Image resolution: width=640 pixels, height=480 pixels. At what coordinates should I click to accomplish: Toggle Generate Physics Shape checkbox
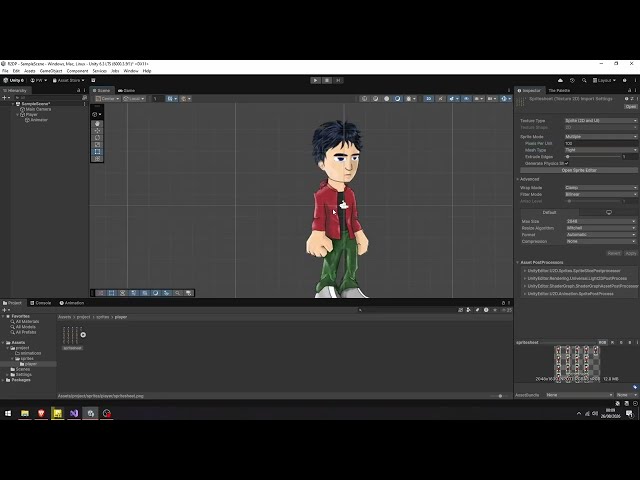point(567,163)
